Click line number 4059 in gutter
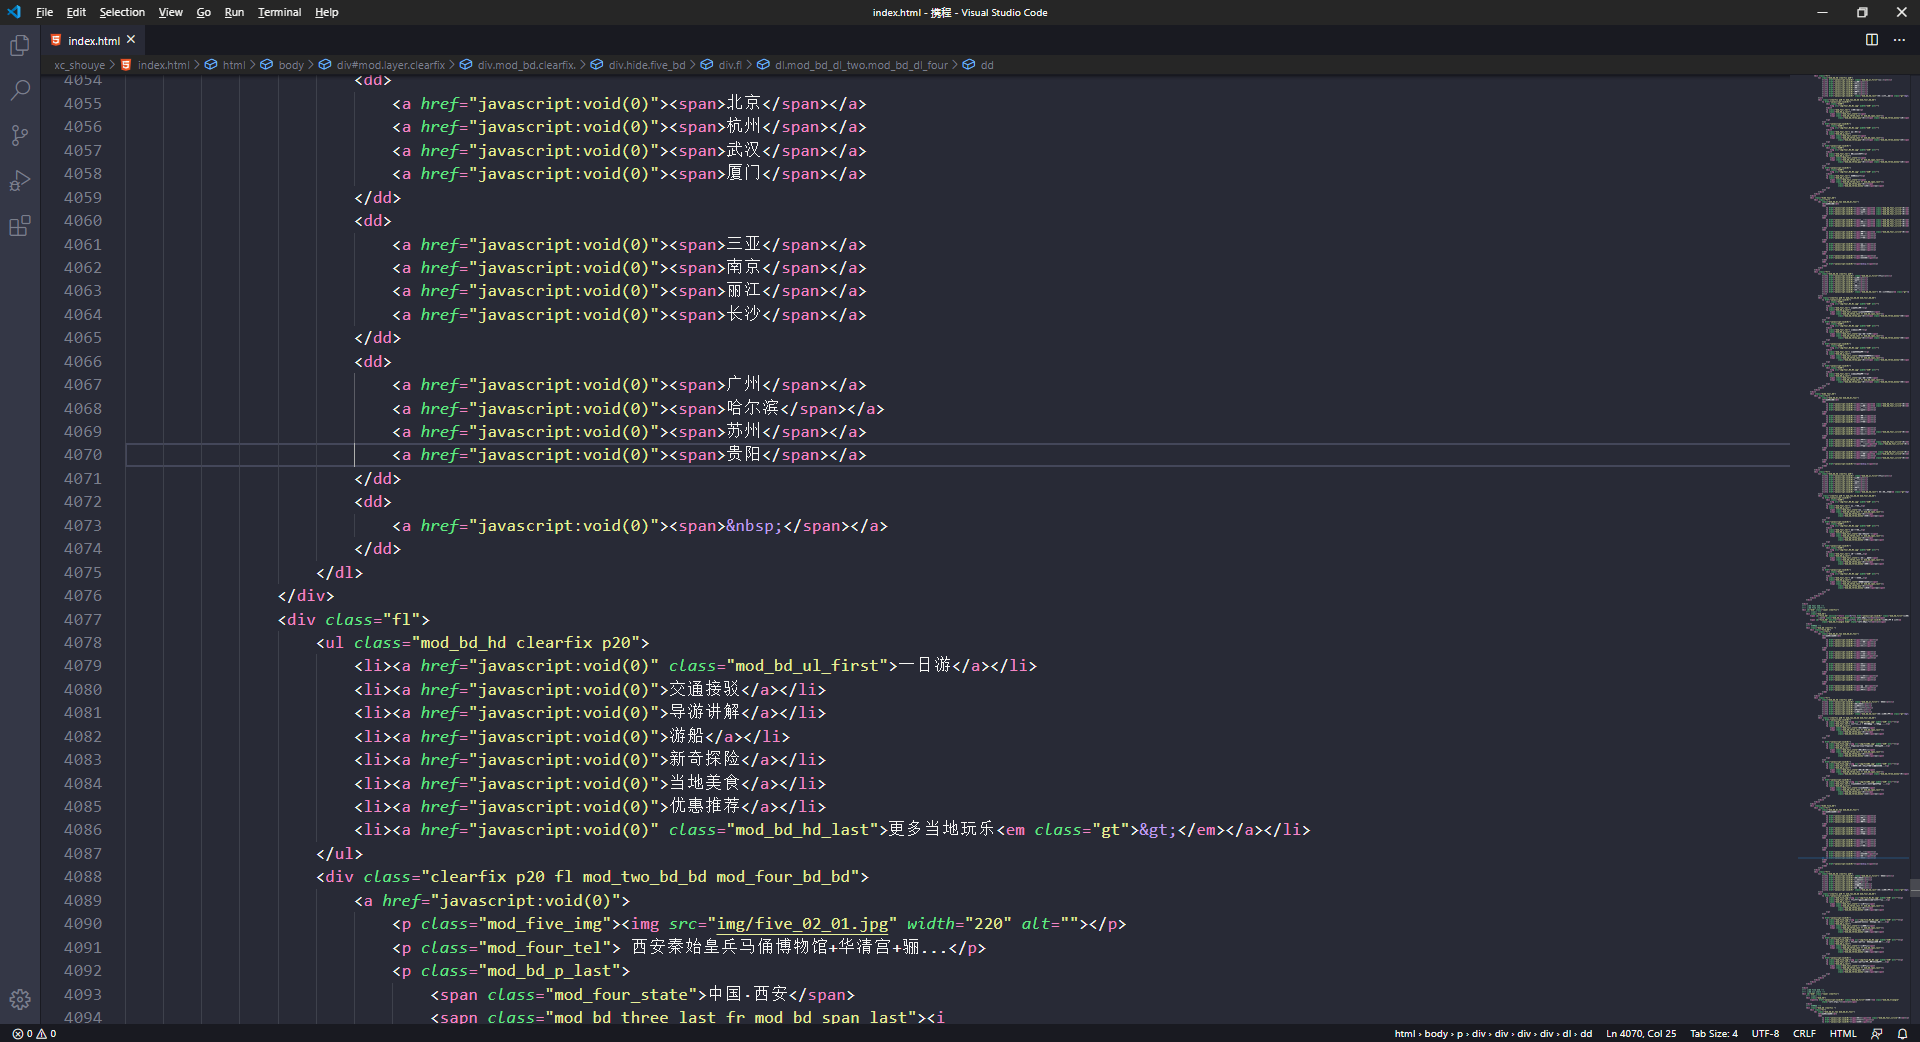The height and width of the screenshot is (1042, 1920). pyautogui.click(x=83, y=198)
